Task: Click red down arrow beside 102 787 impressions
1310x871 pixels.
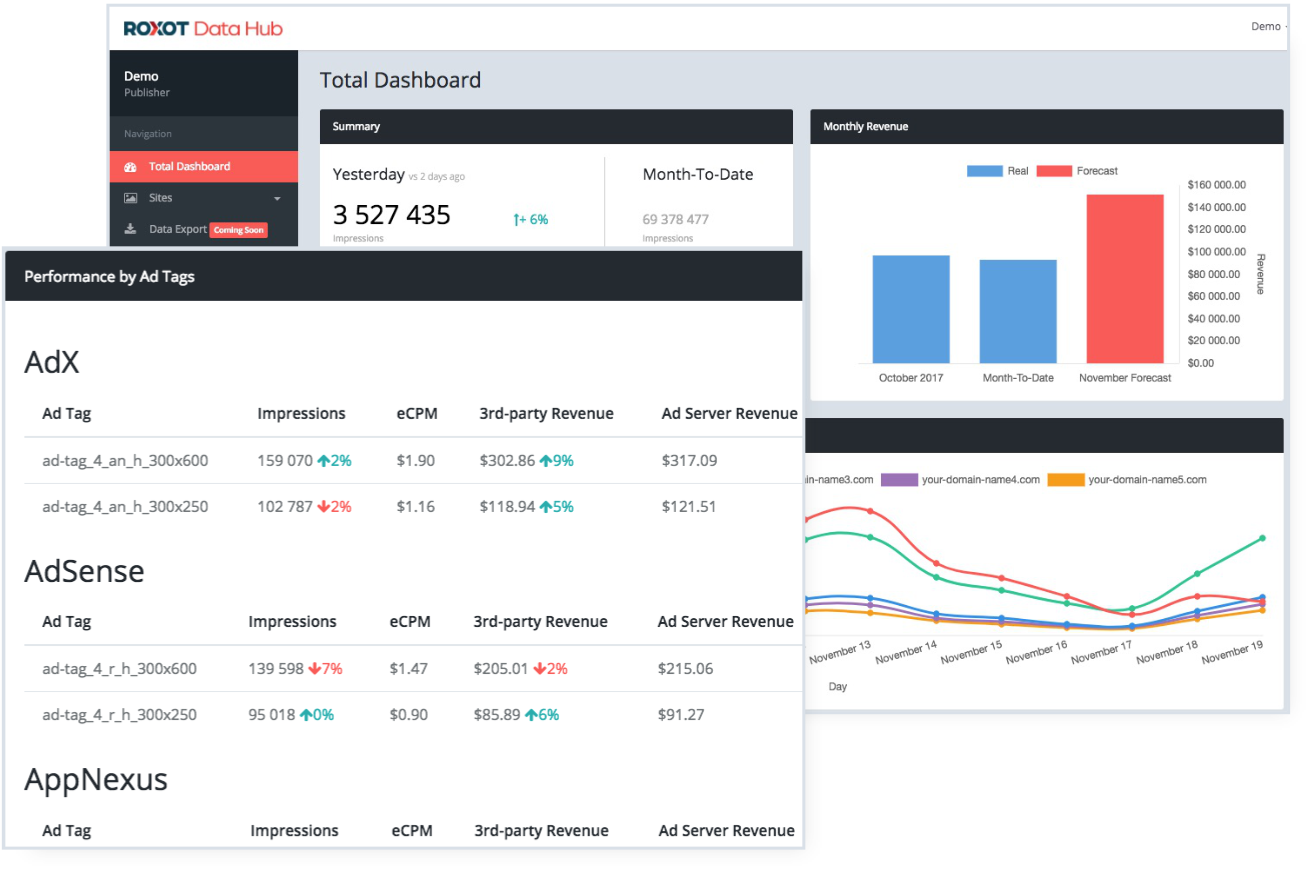Action: tap(323, 507)
